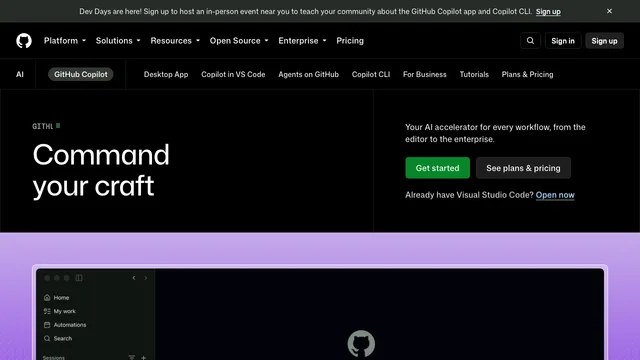Click See plans & pricing button

[523, 168]
